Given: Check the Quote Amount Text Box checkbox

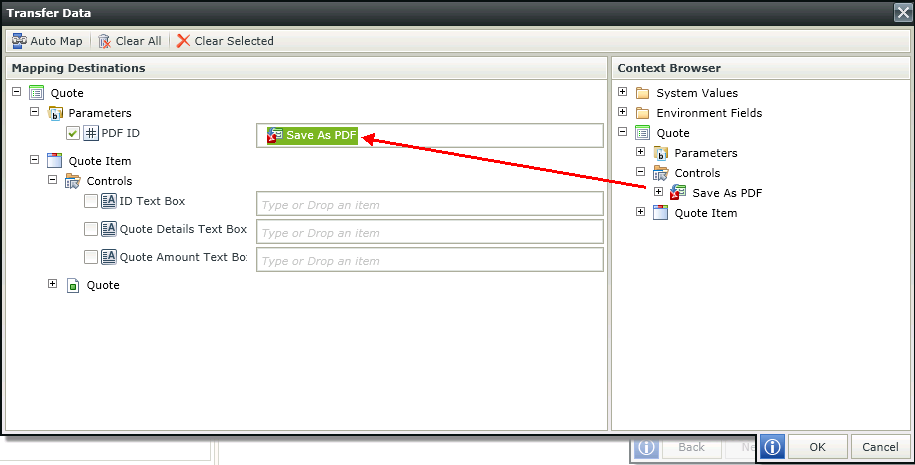Looking at the screenshot, I should 90,257.
